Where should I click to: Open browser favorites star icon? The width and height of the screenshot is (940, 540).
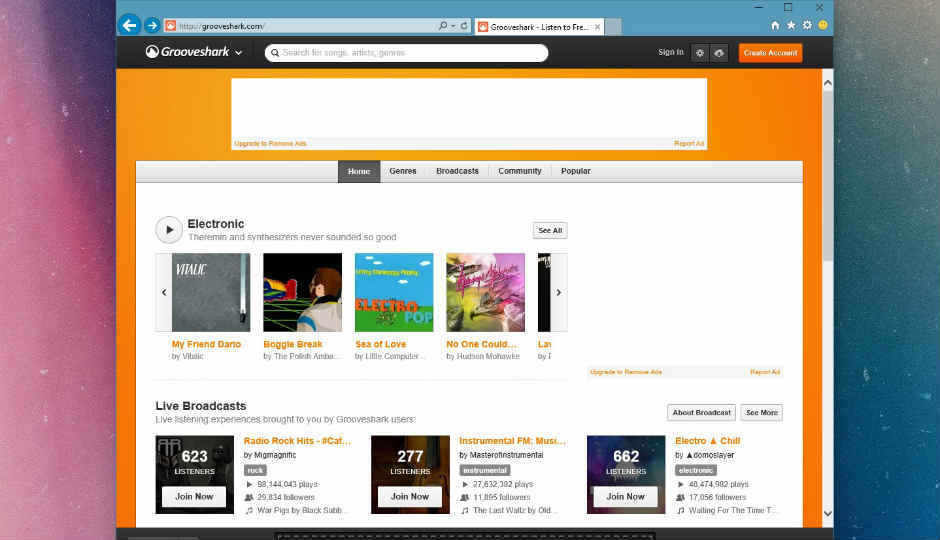click(x=791, y=25)
